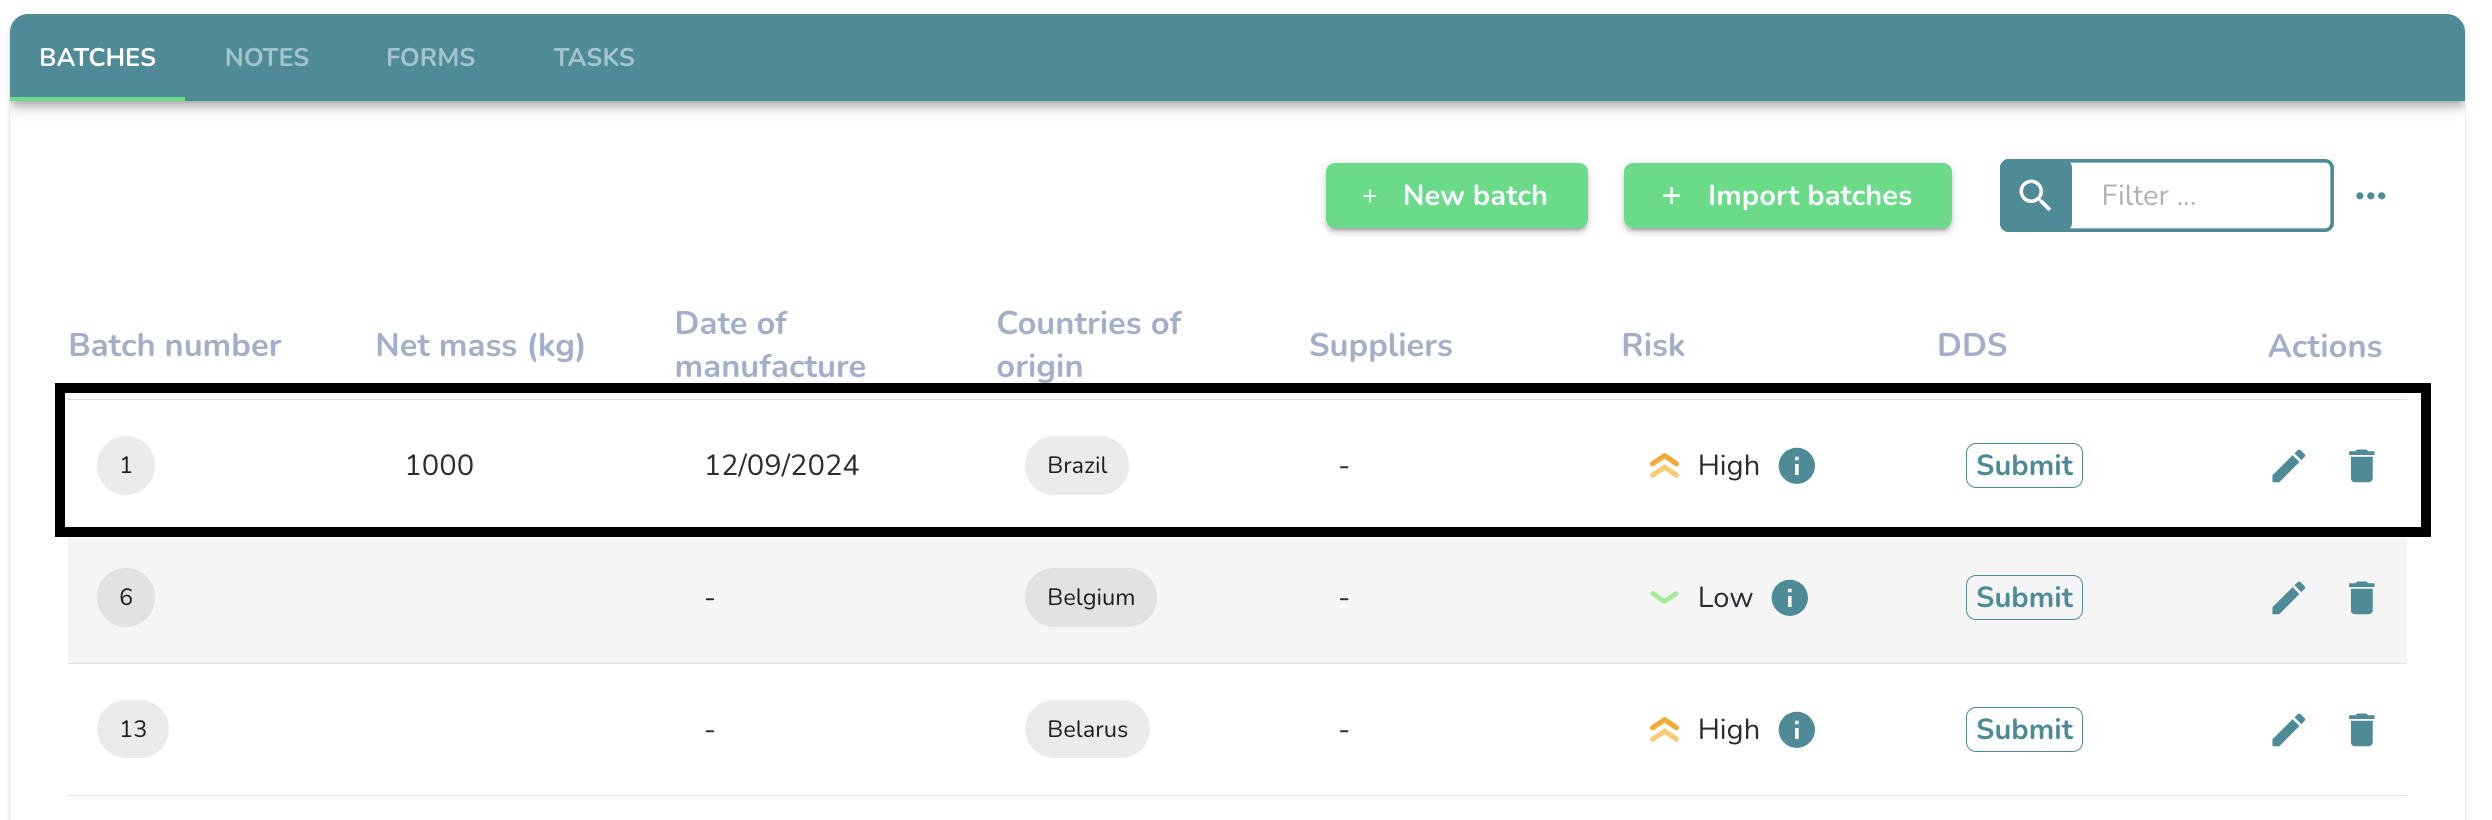Image resolution: width=2492 pixels, height=820 pixels.
Task: Click the New batch button
Action: (1456, 196)
